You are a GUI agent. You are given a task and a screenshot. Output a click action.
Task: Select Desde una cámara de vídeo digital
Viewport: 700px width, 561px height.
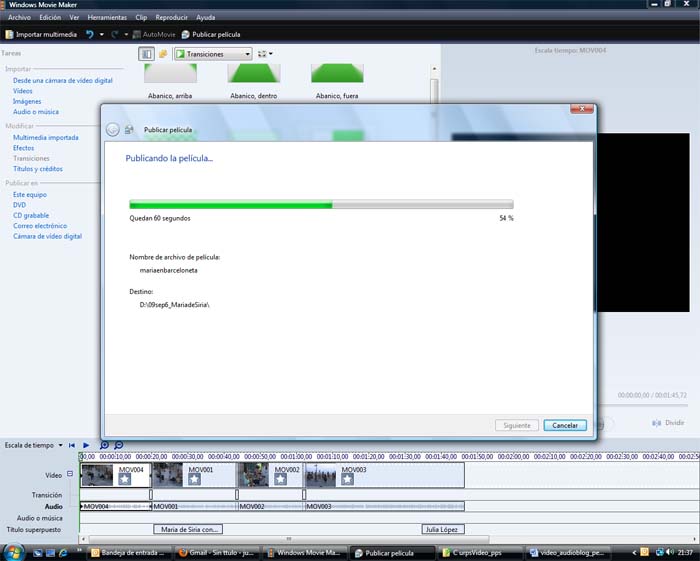tap(62, 80)
